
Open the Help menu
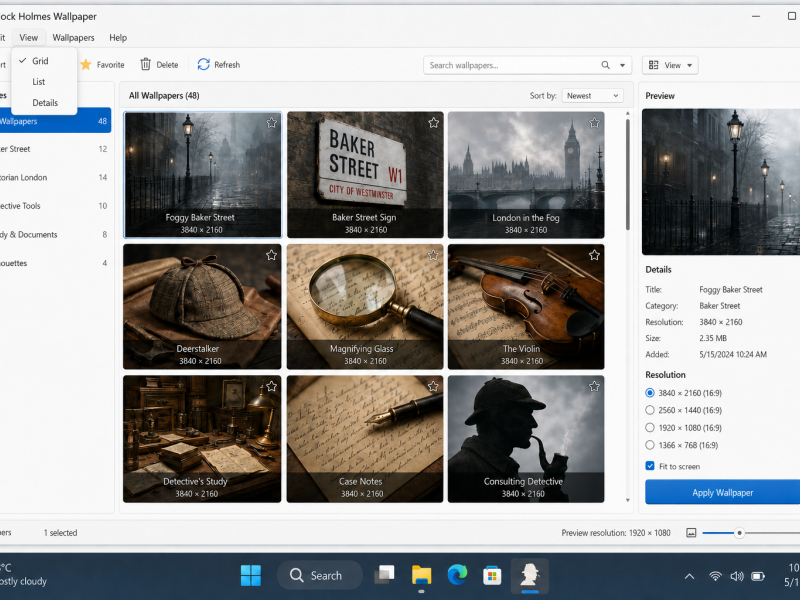118,38
